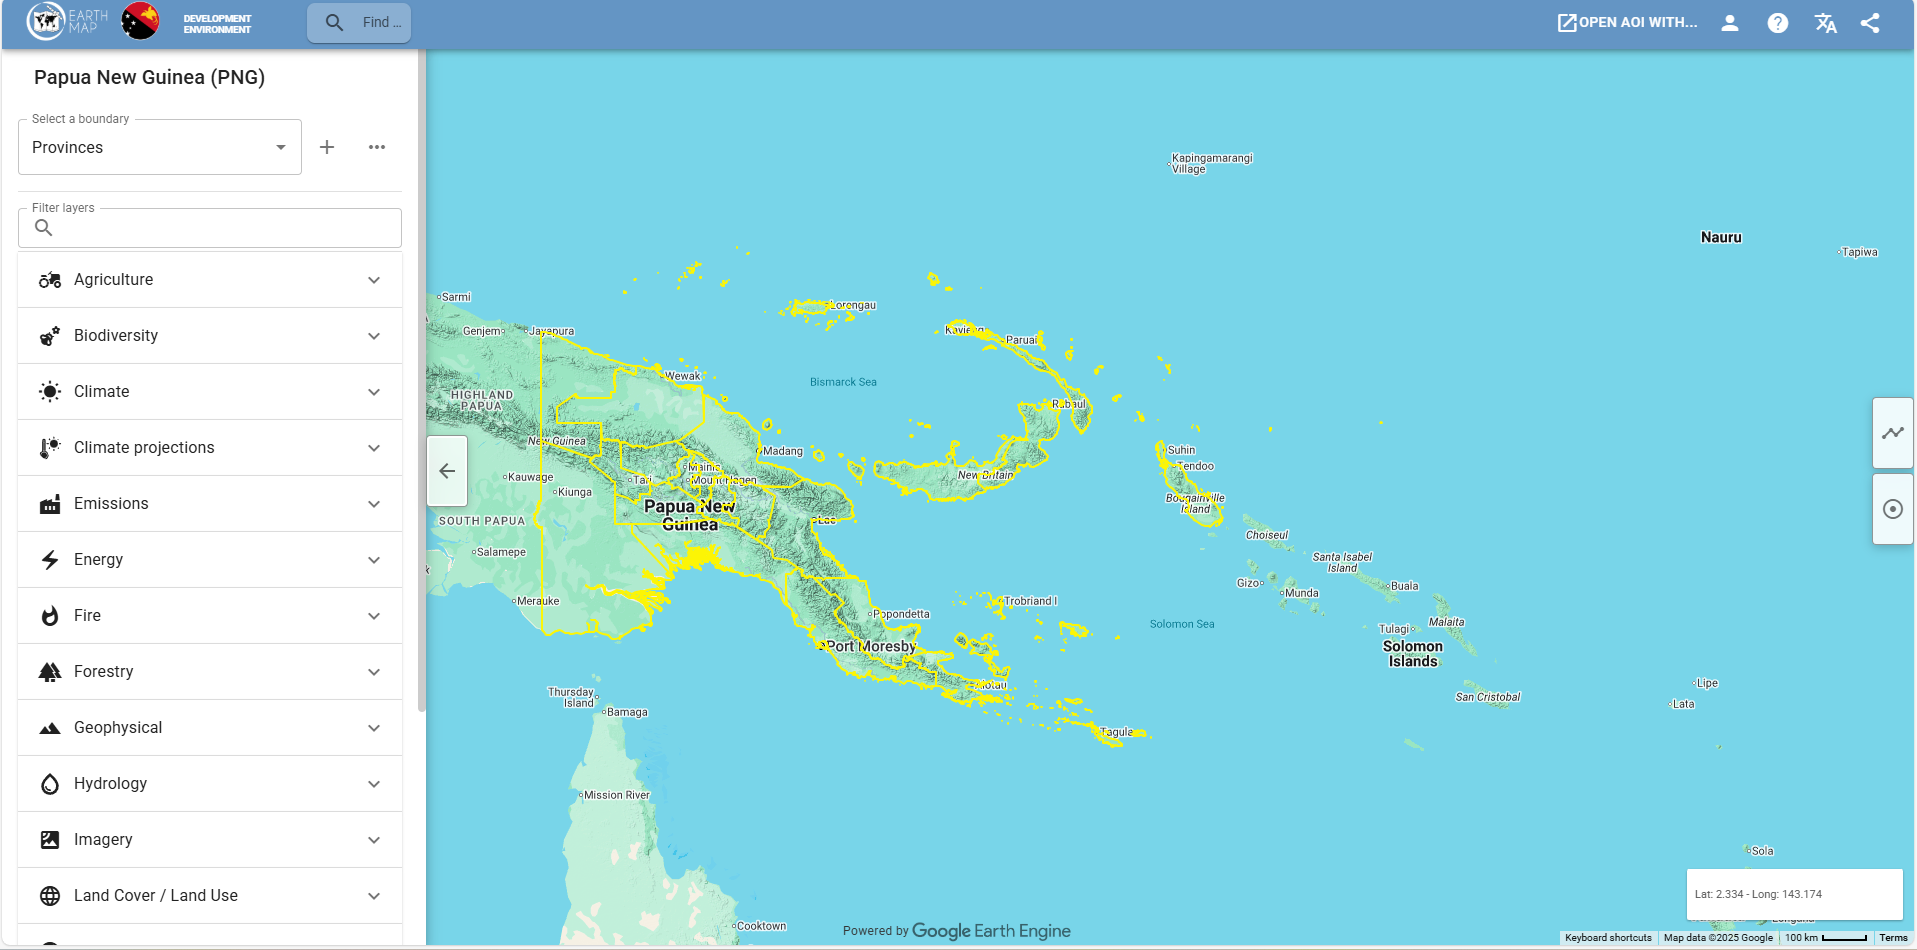Select the Fire flame icon
The image size is (1917, 950).
pyautogui.click(x=49, y=616)
